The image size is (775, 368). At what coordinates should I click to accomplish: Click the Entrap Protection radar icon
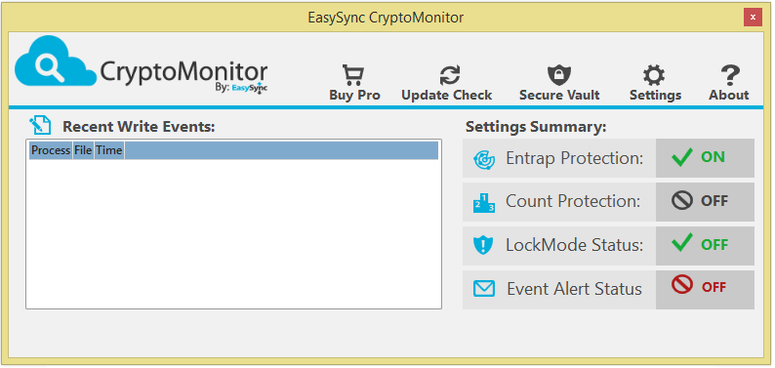point(484,160)
